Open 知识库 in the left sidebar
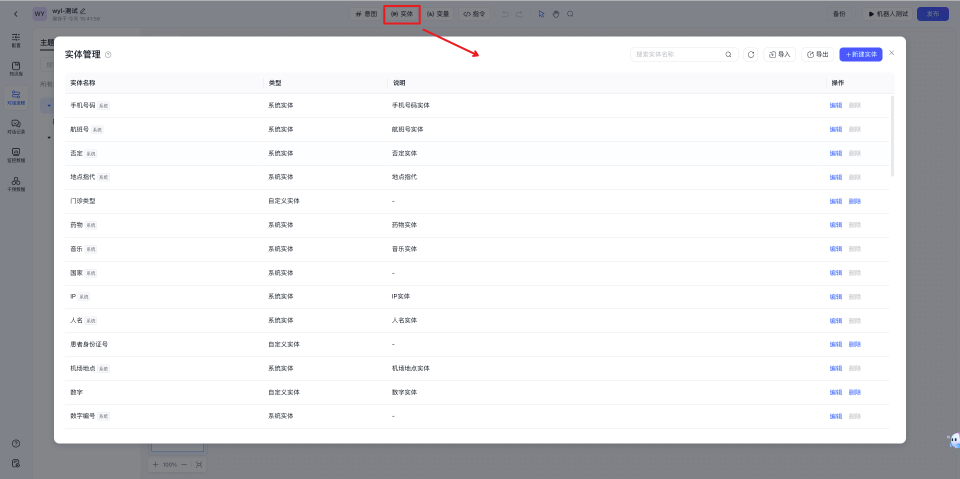Viewport: 960px width, 479px height. (x=16, y=68)
